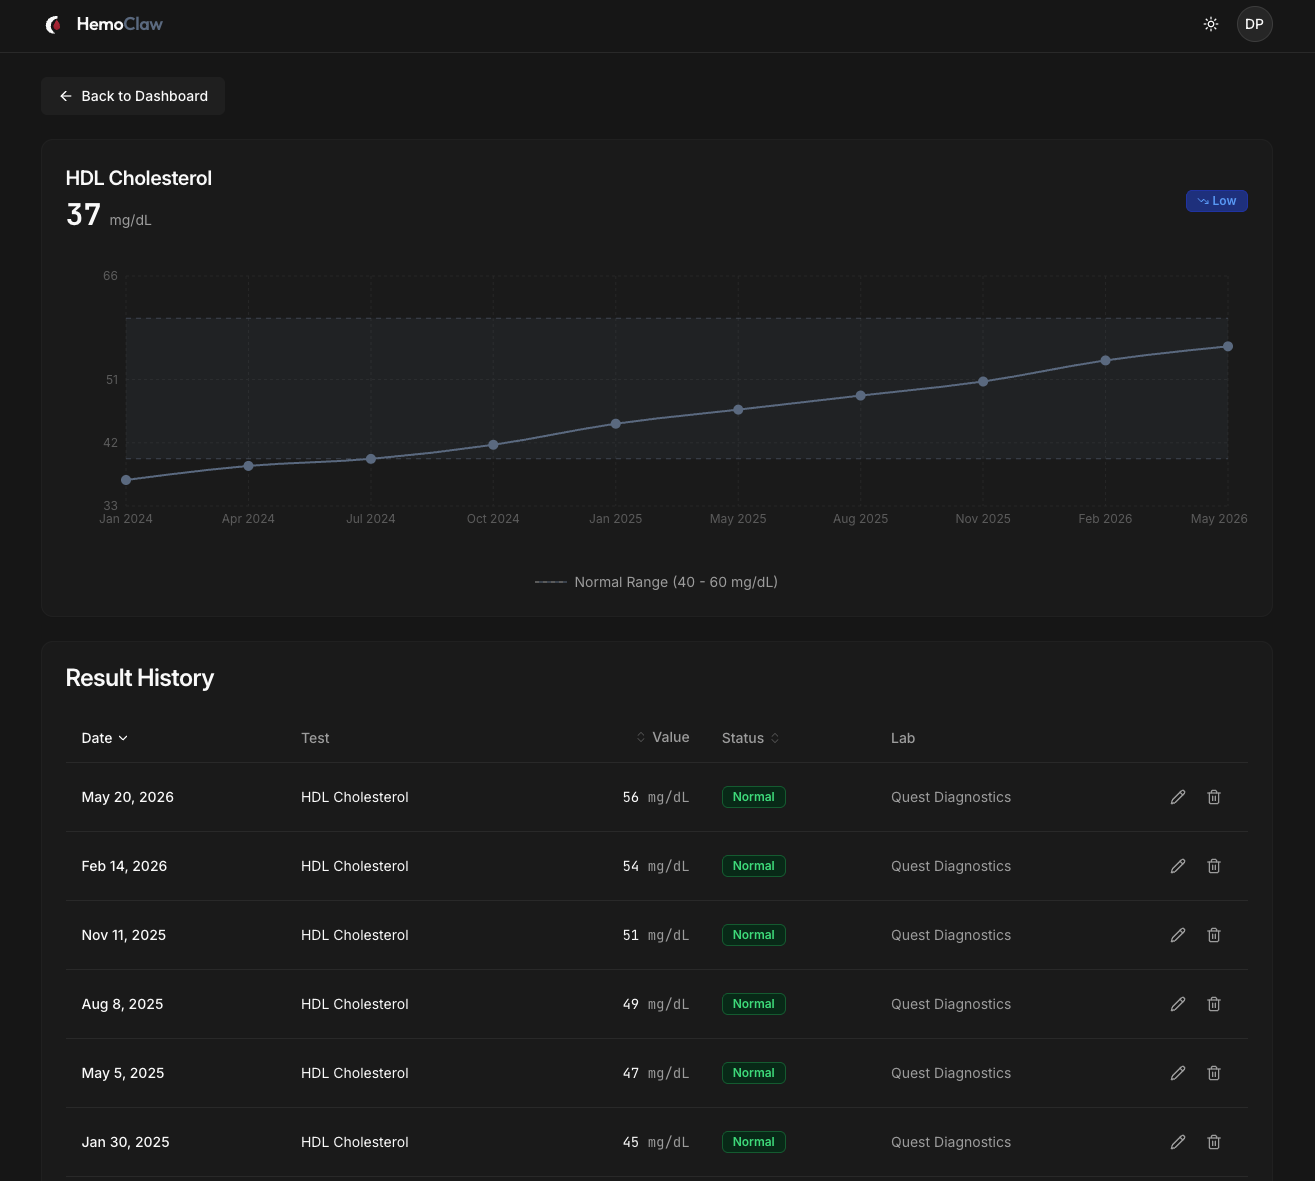Sort results by the Status column
The image size is (1315, 1181).
[751, 738]
